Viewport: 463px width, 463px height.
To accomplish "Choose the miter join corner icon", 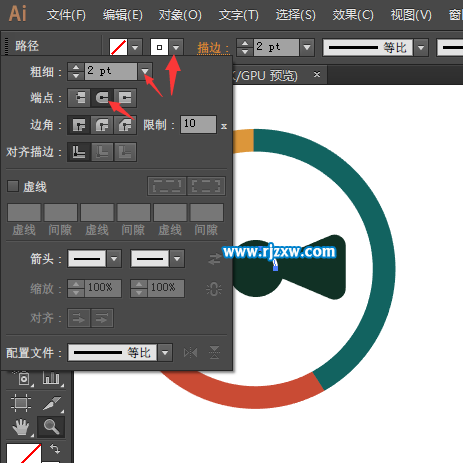I will pos(79,125).
